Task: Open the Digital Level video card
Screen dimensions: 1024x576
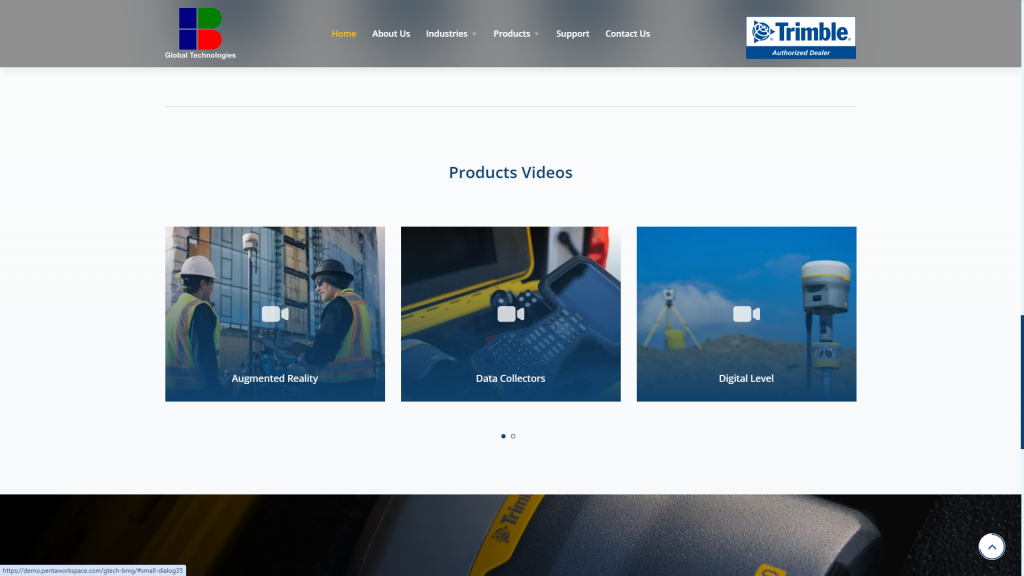Action: point(746,314)
